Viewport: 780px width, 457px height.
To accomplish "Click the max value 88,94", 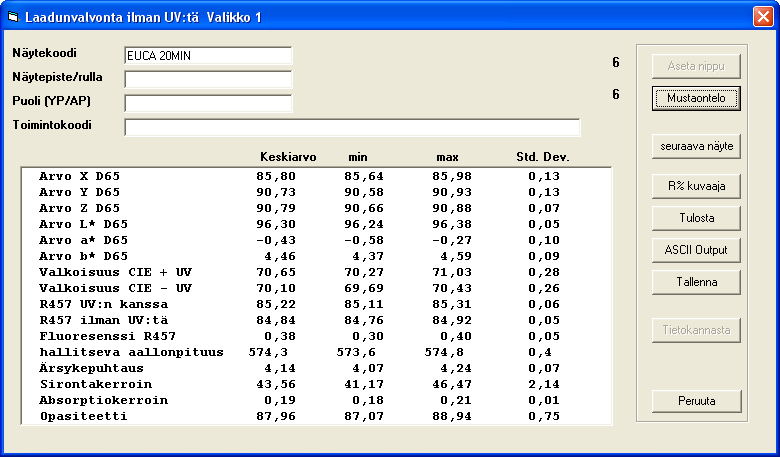I will pyautogui.click(x=452, y=416).
